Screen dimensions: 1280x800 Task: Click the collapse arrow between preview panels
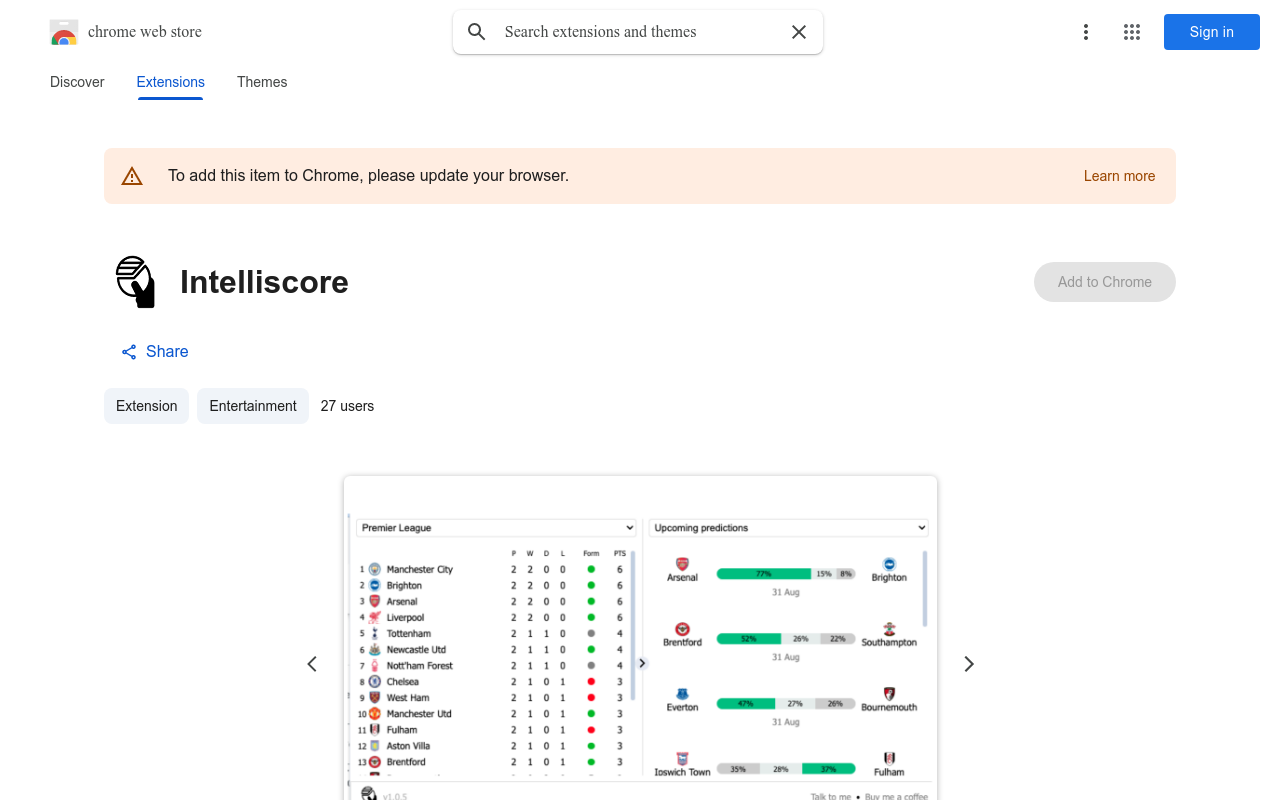(642, 663)
